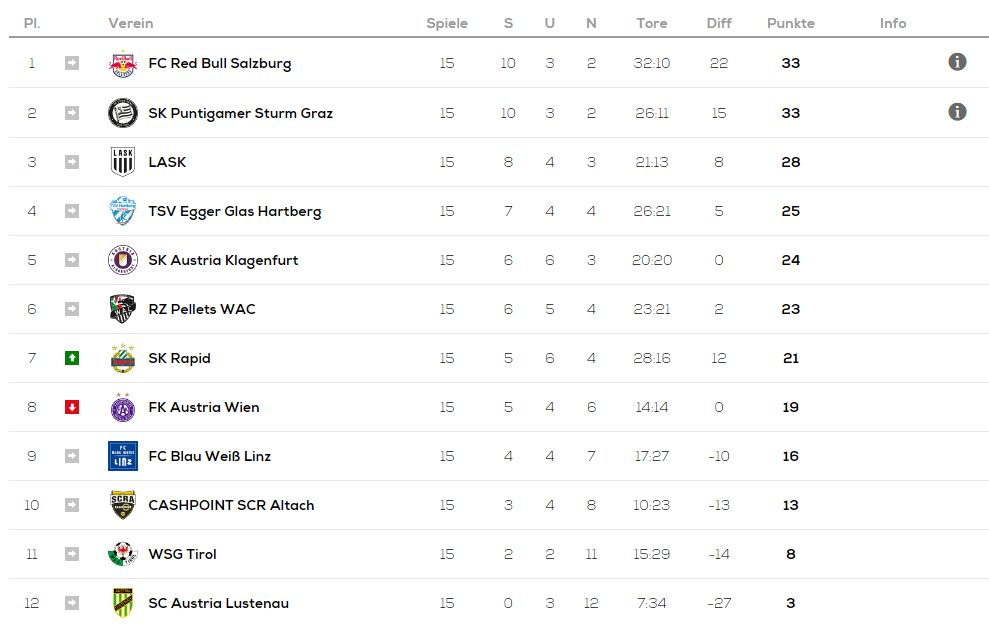Click the red down arrow for Austria Wien
This screenshot has width=989, height=644.
click(71, 407)
